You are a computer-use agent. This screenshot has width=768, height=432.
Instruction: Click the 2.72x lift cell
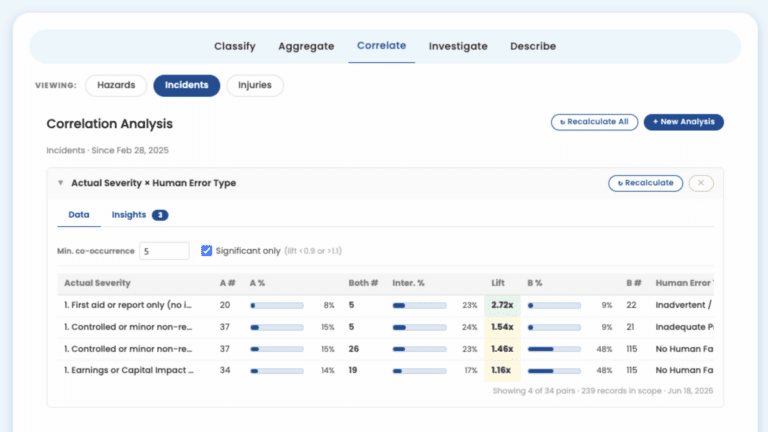point(502,305)
